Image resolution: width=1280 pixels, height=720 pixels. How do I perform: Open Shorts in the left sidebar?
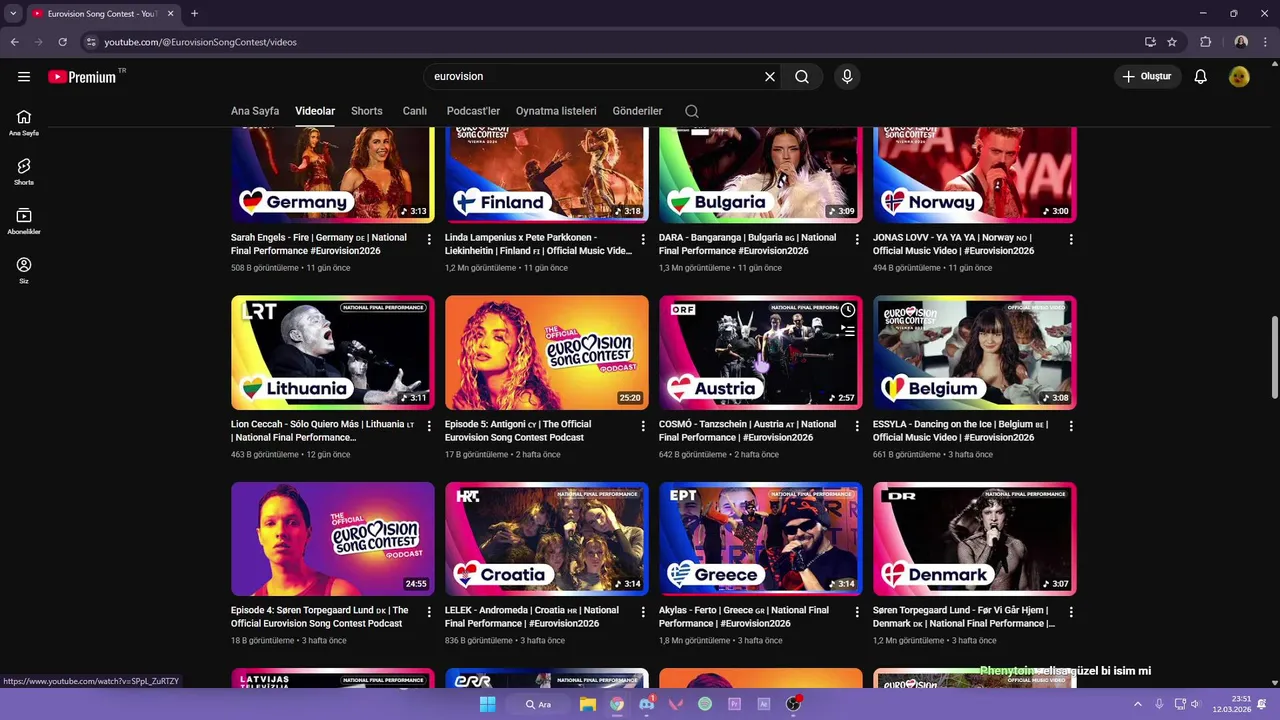(24, 172)
